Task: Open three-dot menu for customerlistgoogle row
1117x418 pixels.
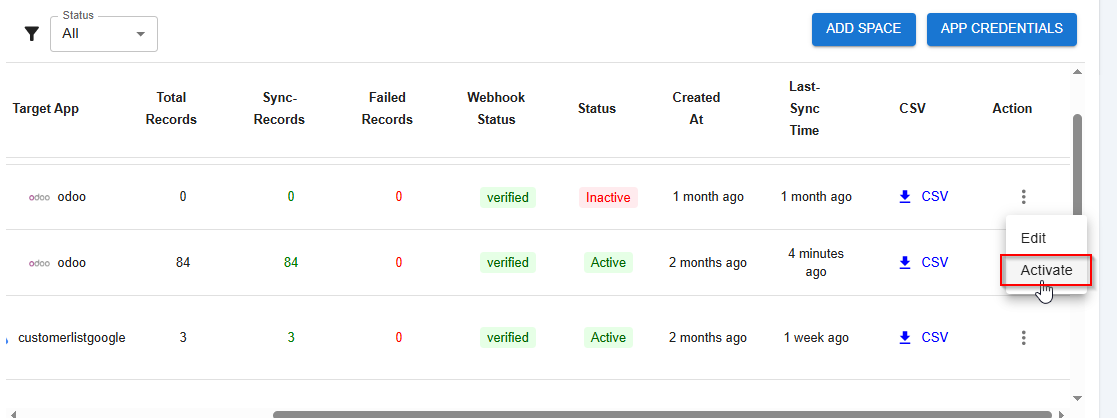Action: 1023,338
